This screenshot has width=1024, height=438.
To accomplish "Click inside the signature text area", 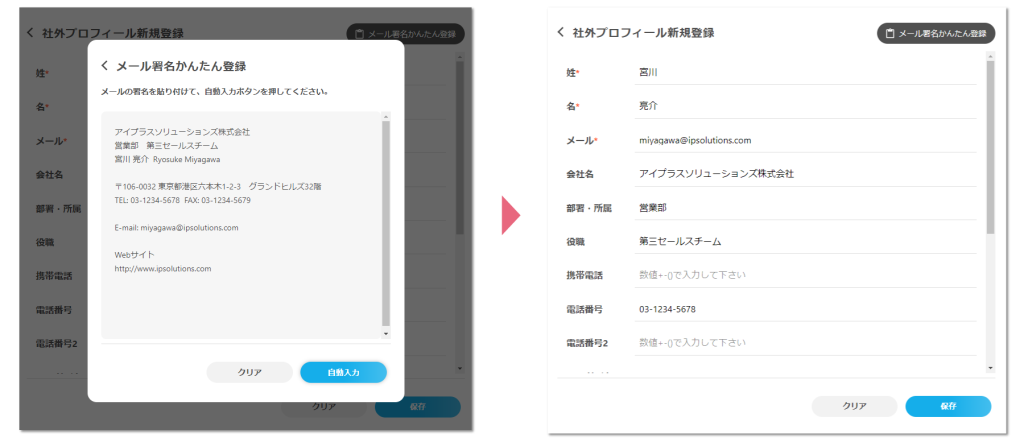I will click(x=241, y=225).
